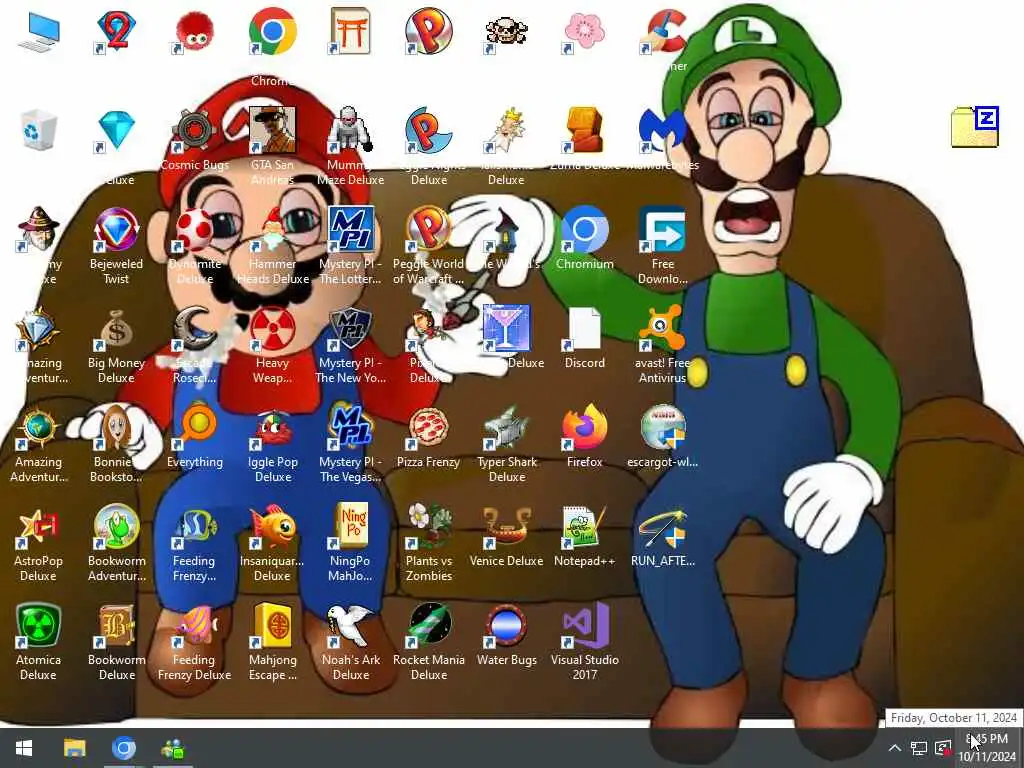1024x768 pixels.
Task: Select Bonnie's Bookstore shortcut
Action: (x=116, y=428)
